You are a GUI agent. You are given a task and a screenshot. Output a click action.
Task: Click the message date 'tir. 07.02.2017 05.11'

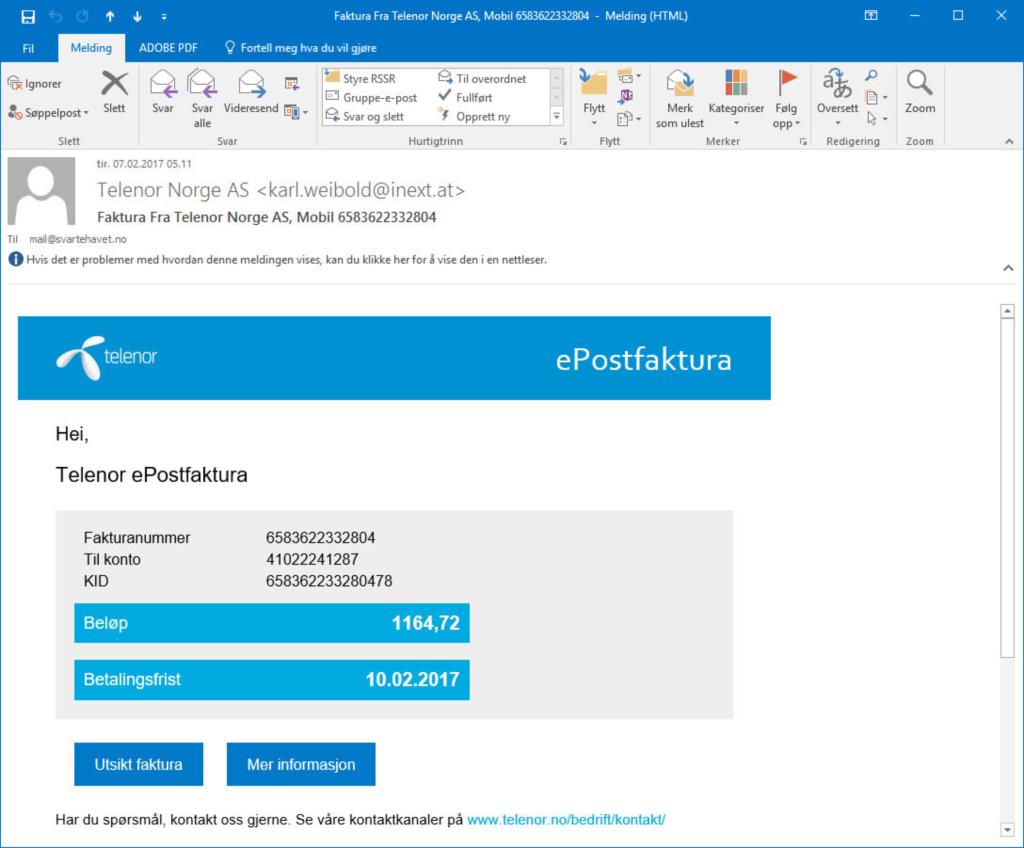tap(144, 164)
